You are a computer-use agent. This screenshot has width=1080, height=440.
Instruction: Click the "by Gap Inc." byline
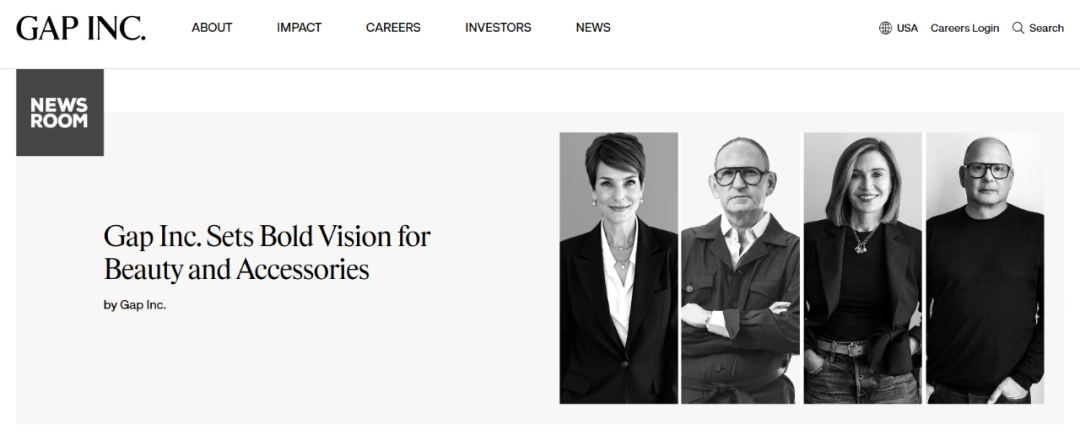click(134, 305)
